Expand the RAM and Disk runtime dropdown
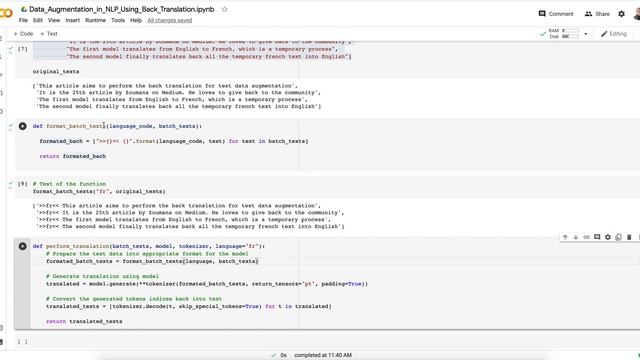The image size is (640, 360). tap(586, 34)
